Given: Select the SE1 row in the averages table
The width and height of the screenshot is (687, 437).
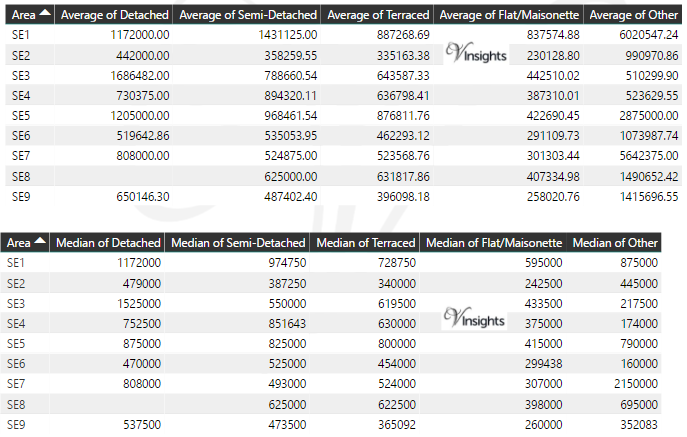Looking at the screenshot, I should pos(21,35).
